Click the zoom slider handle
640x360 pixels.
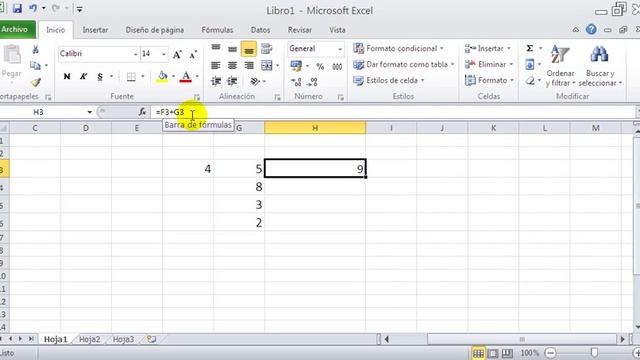point(594,353)
